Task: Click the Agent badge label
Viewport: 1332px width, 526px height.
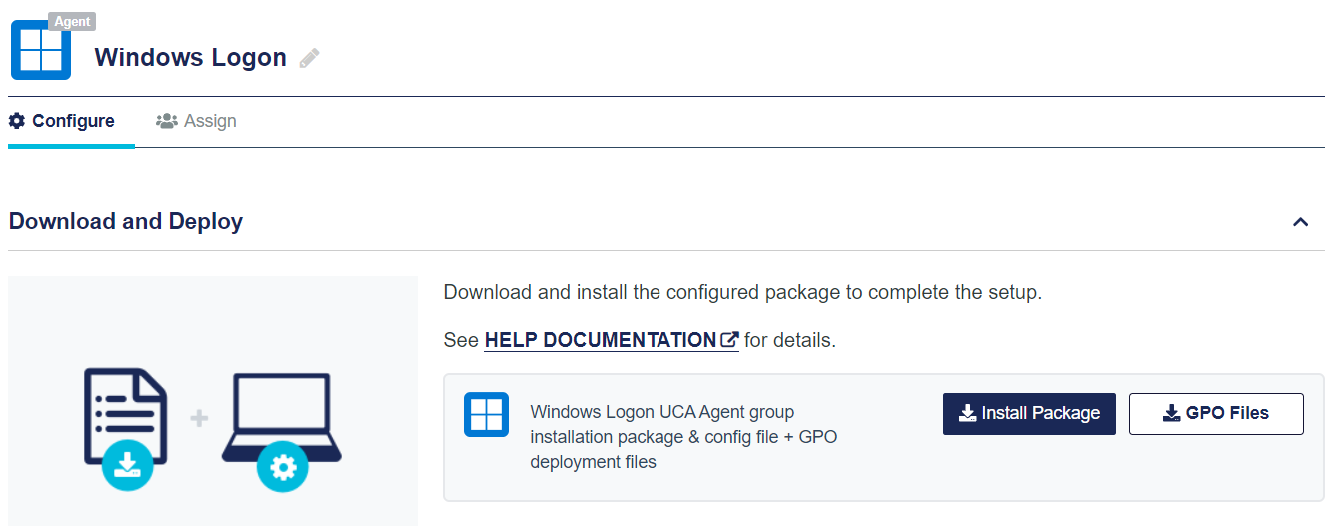Action: 72,21
